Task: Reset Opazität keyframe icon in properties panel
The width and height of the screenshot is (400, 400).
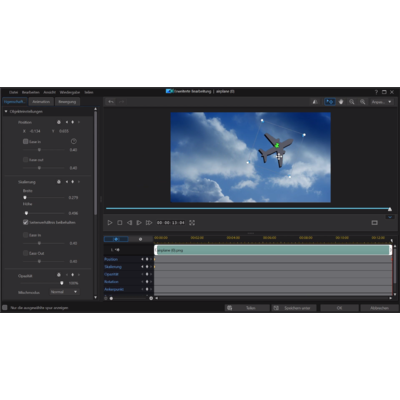Action: 59,275
